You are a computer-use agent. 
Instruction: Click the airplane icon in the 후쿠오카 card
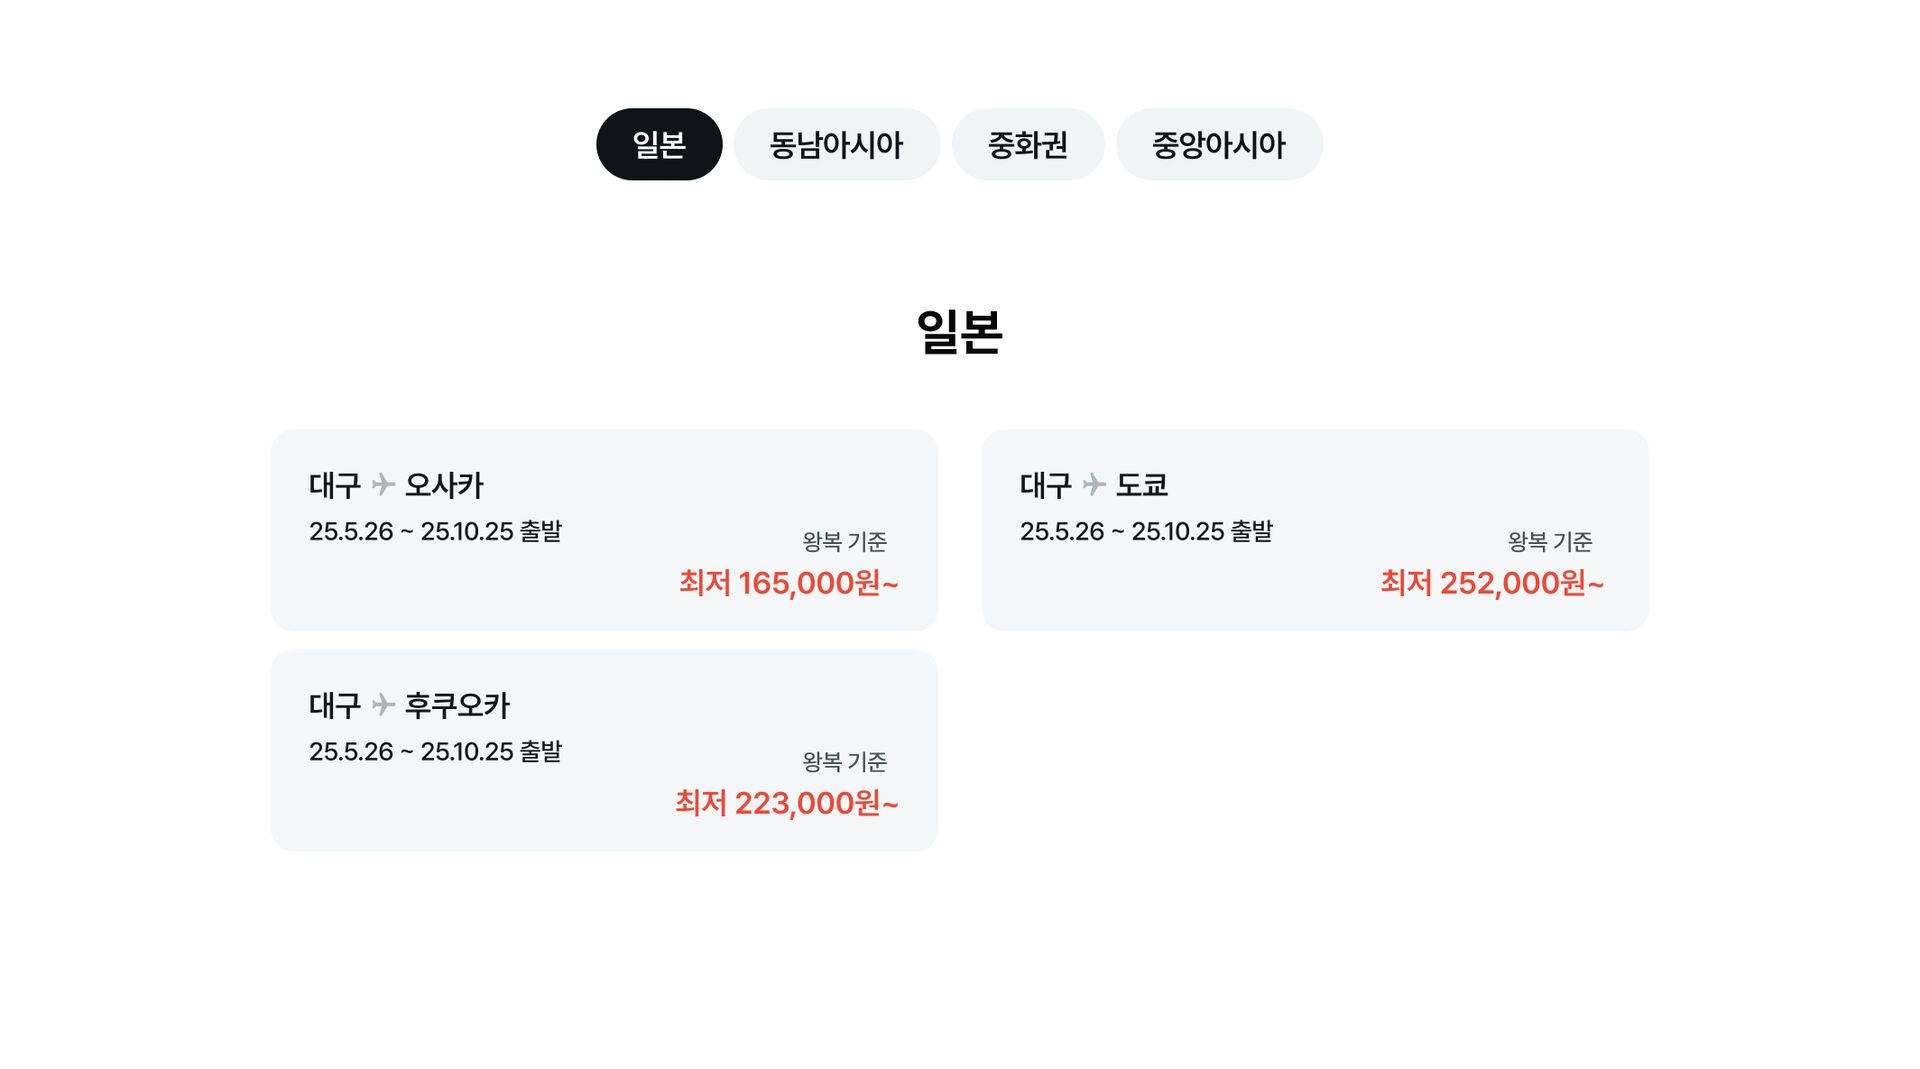pos(383,705)
